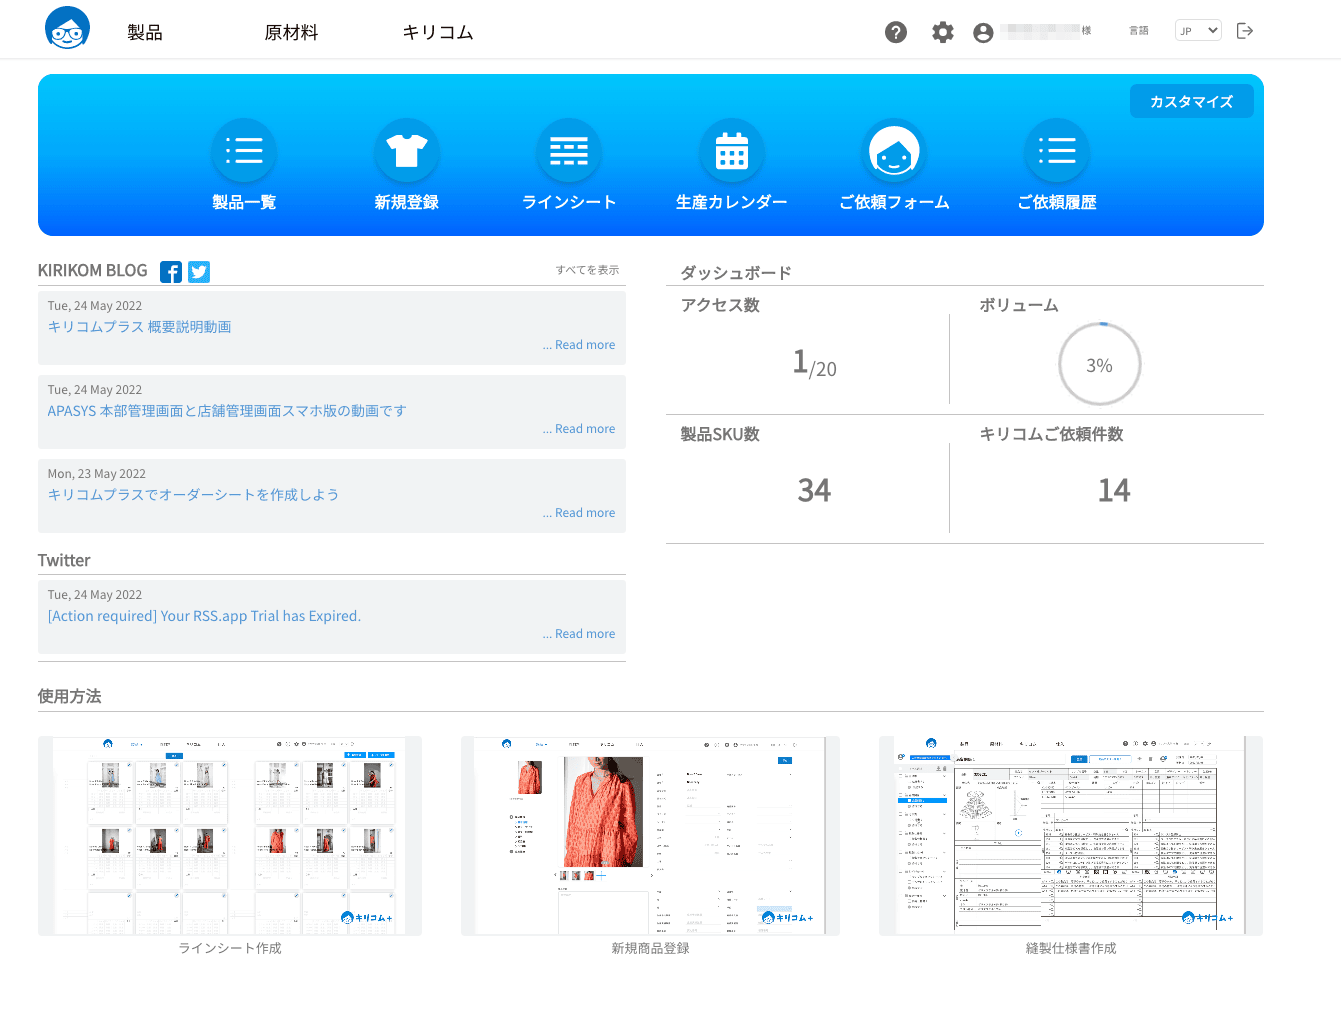Viewport: 1341px width, 1029px height.
Task: Open the 原材料 menu
Action: pyautogui.click(x=291, y=32)
